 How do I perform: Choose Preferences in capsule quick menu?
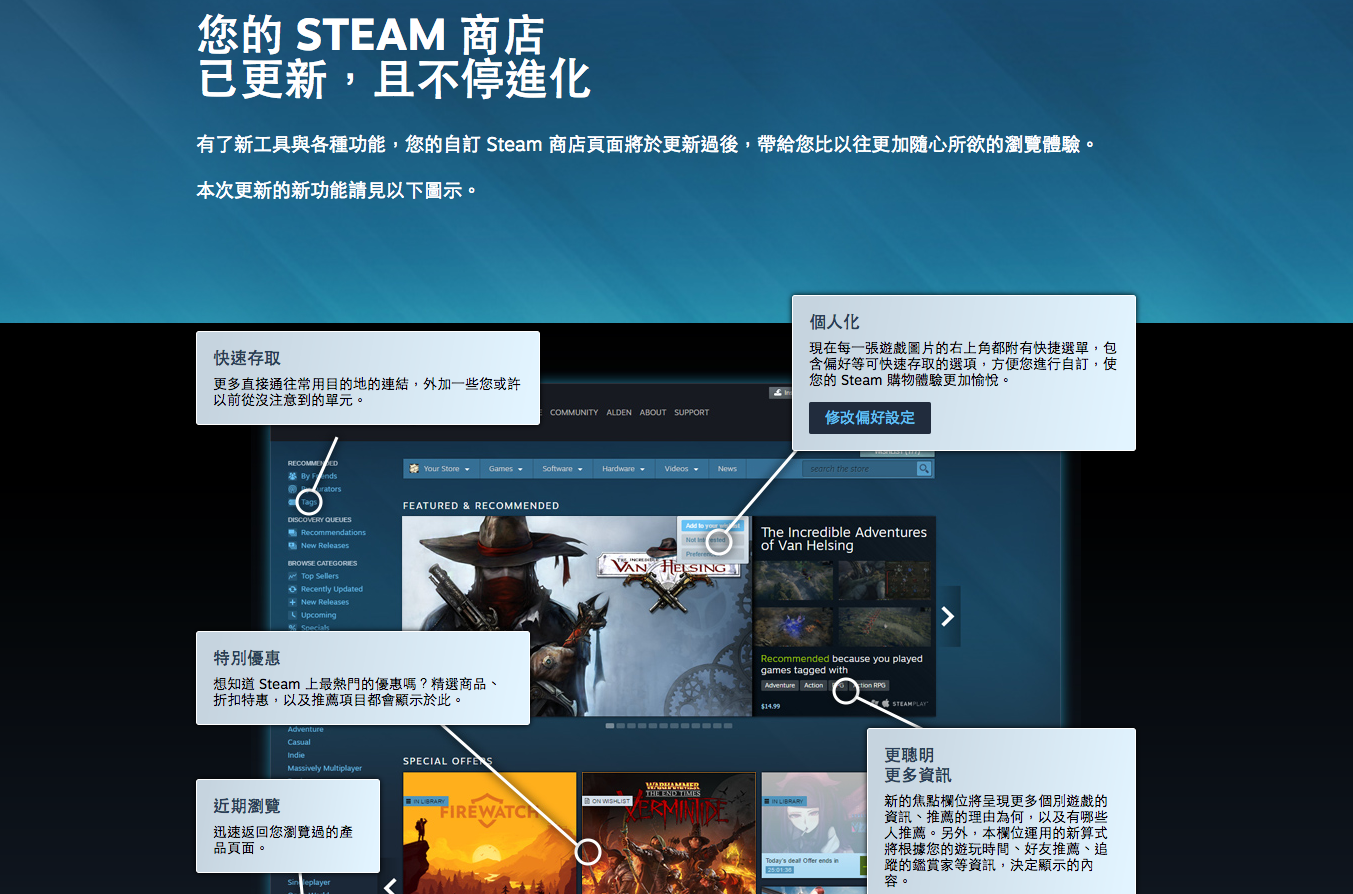point(713,553)
